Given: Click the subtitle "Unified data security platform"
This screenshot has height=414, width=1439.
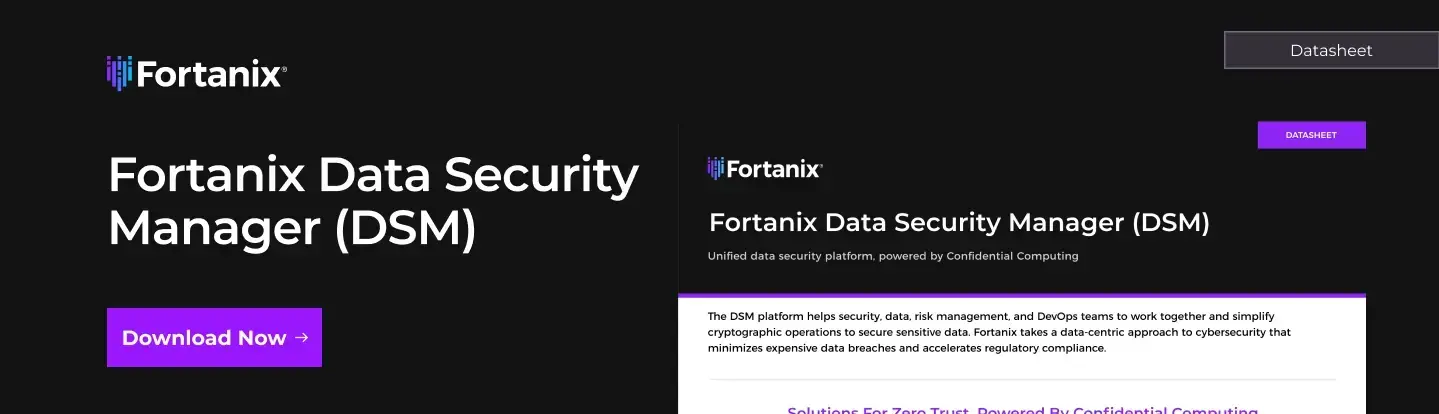Looking at the screenshot, I should click(790, 256).
